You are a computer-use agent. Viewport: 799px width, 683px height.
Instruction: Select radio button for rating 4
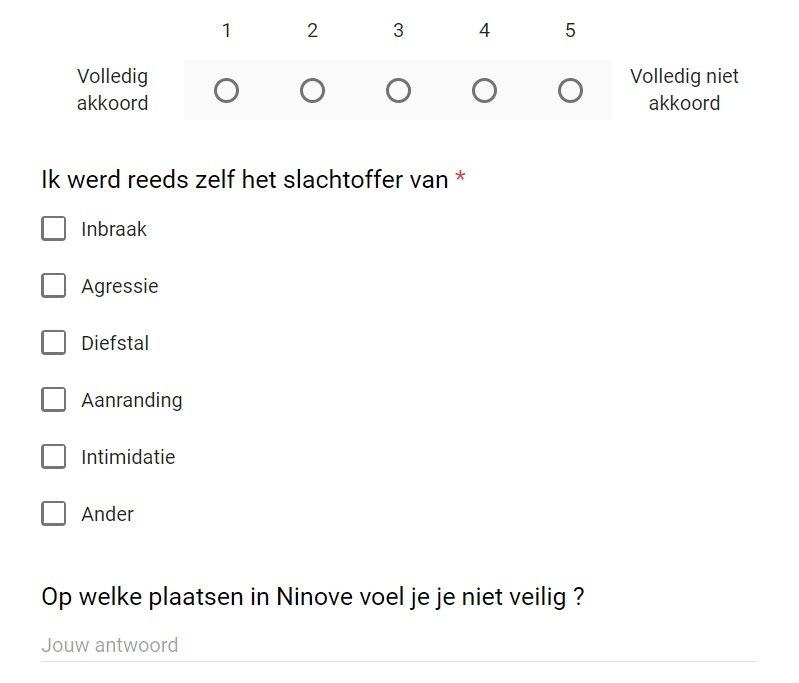pos(484,91)
